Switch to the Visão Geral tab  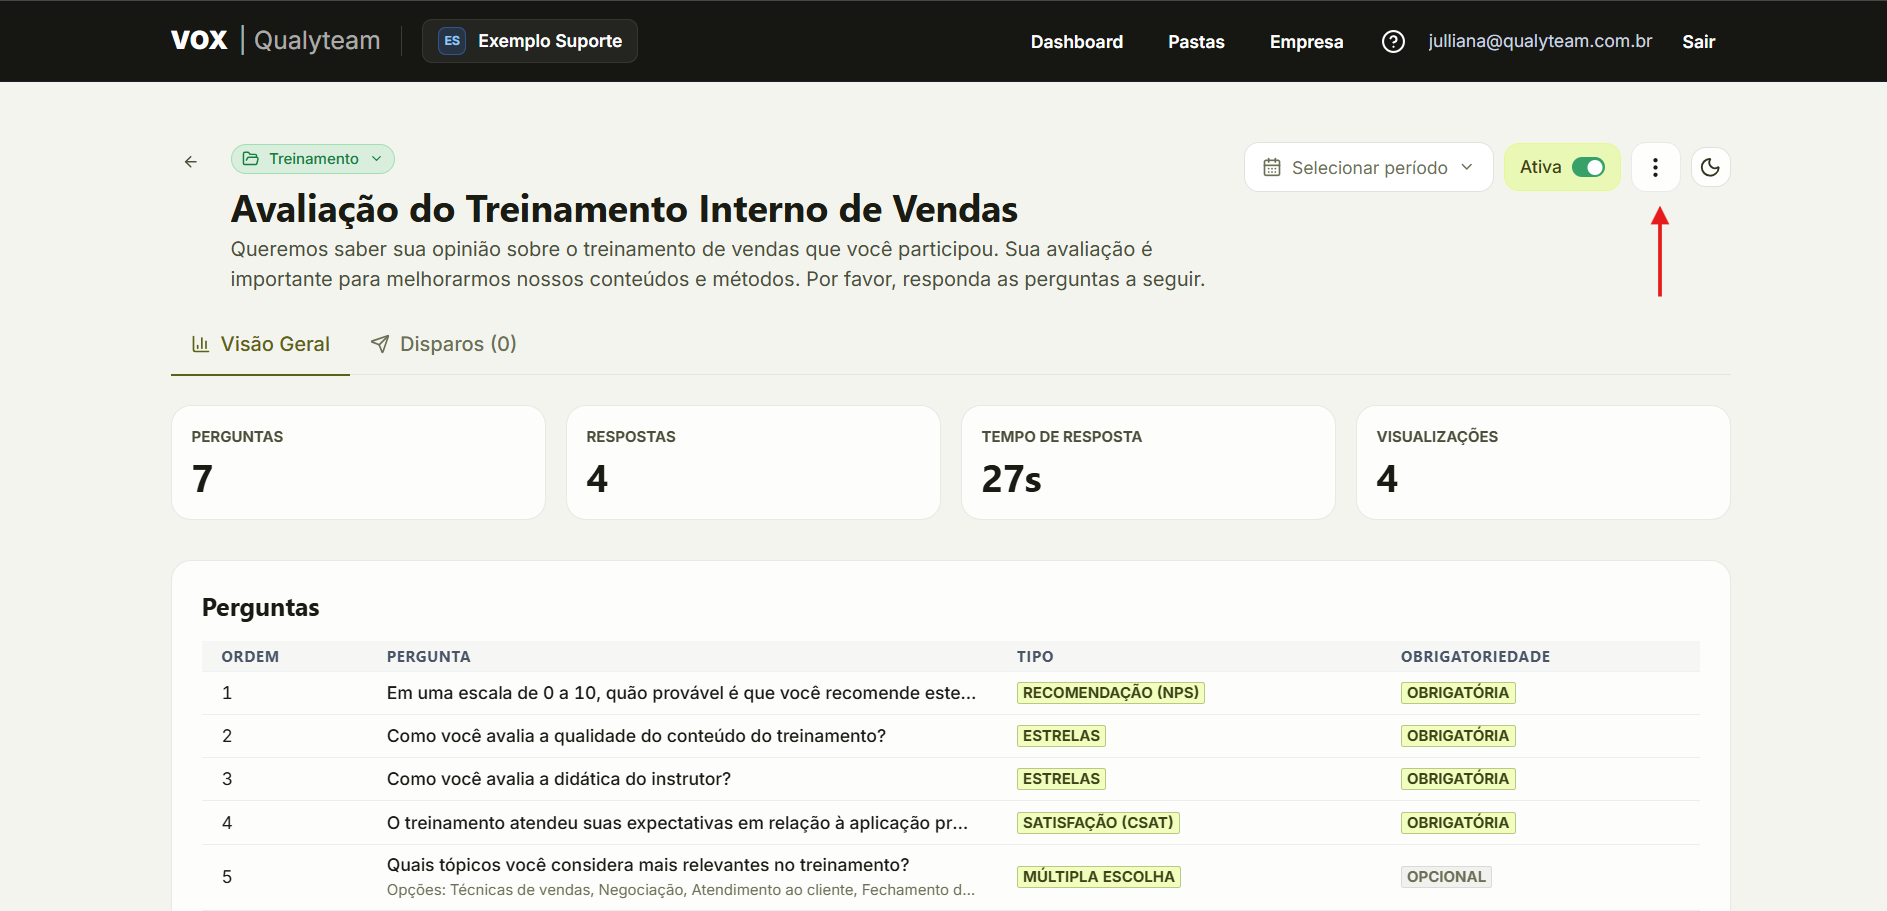tap(260, 344)
